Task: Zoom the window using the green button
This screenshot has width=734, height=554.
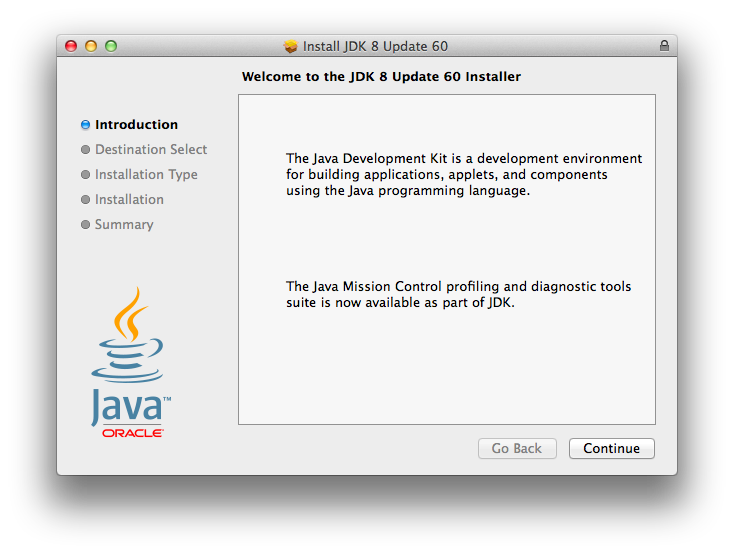Action: click(111, 46)
